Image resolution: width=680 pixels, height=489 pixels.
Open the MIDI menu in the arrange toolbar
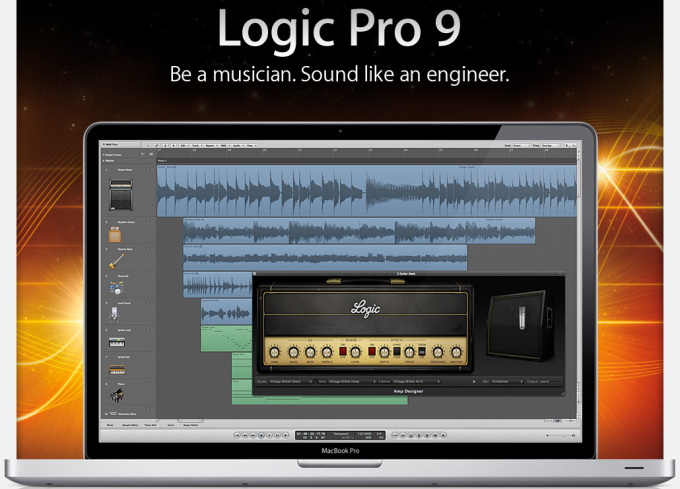[225, 146]
